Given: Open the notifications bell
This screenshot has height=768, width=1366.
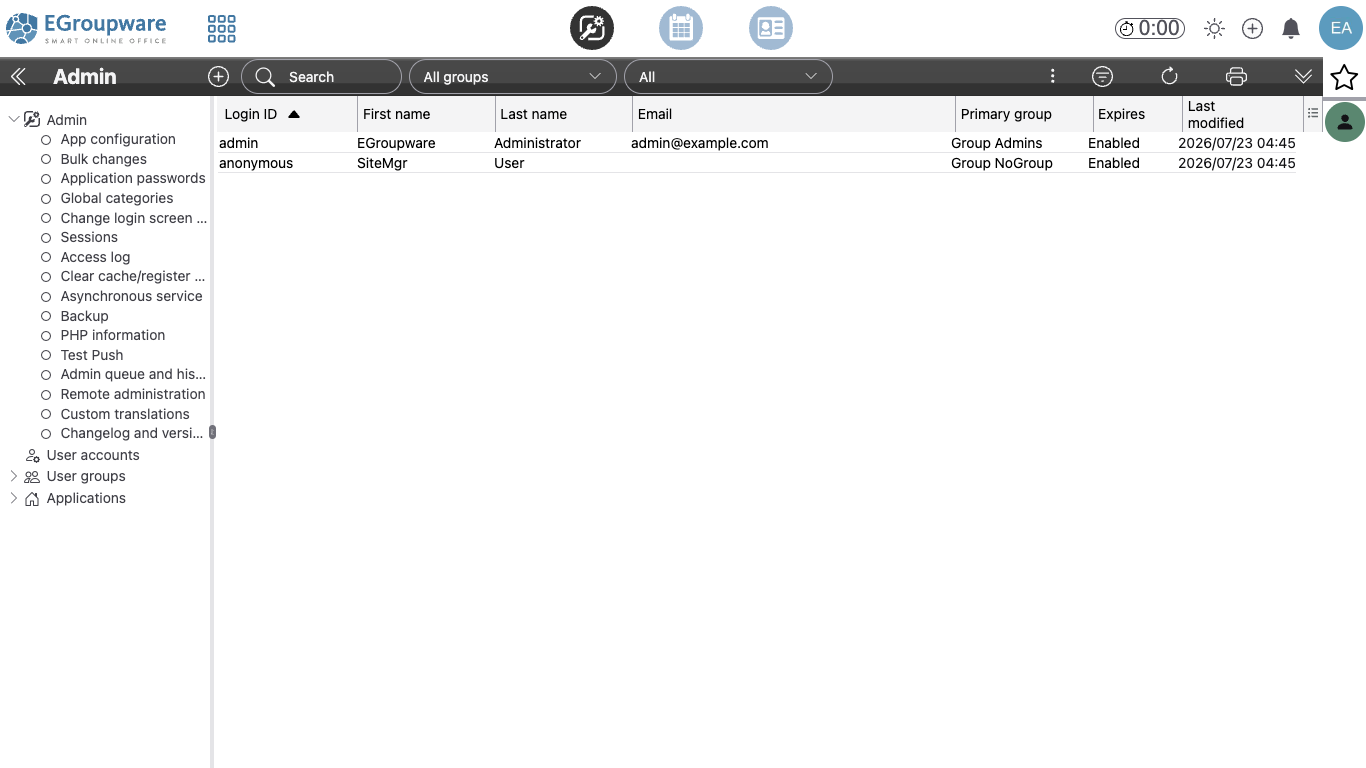Looking at the screenshot, I should (x=1291, y=29).
